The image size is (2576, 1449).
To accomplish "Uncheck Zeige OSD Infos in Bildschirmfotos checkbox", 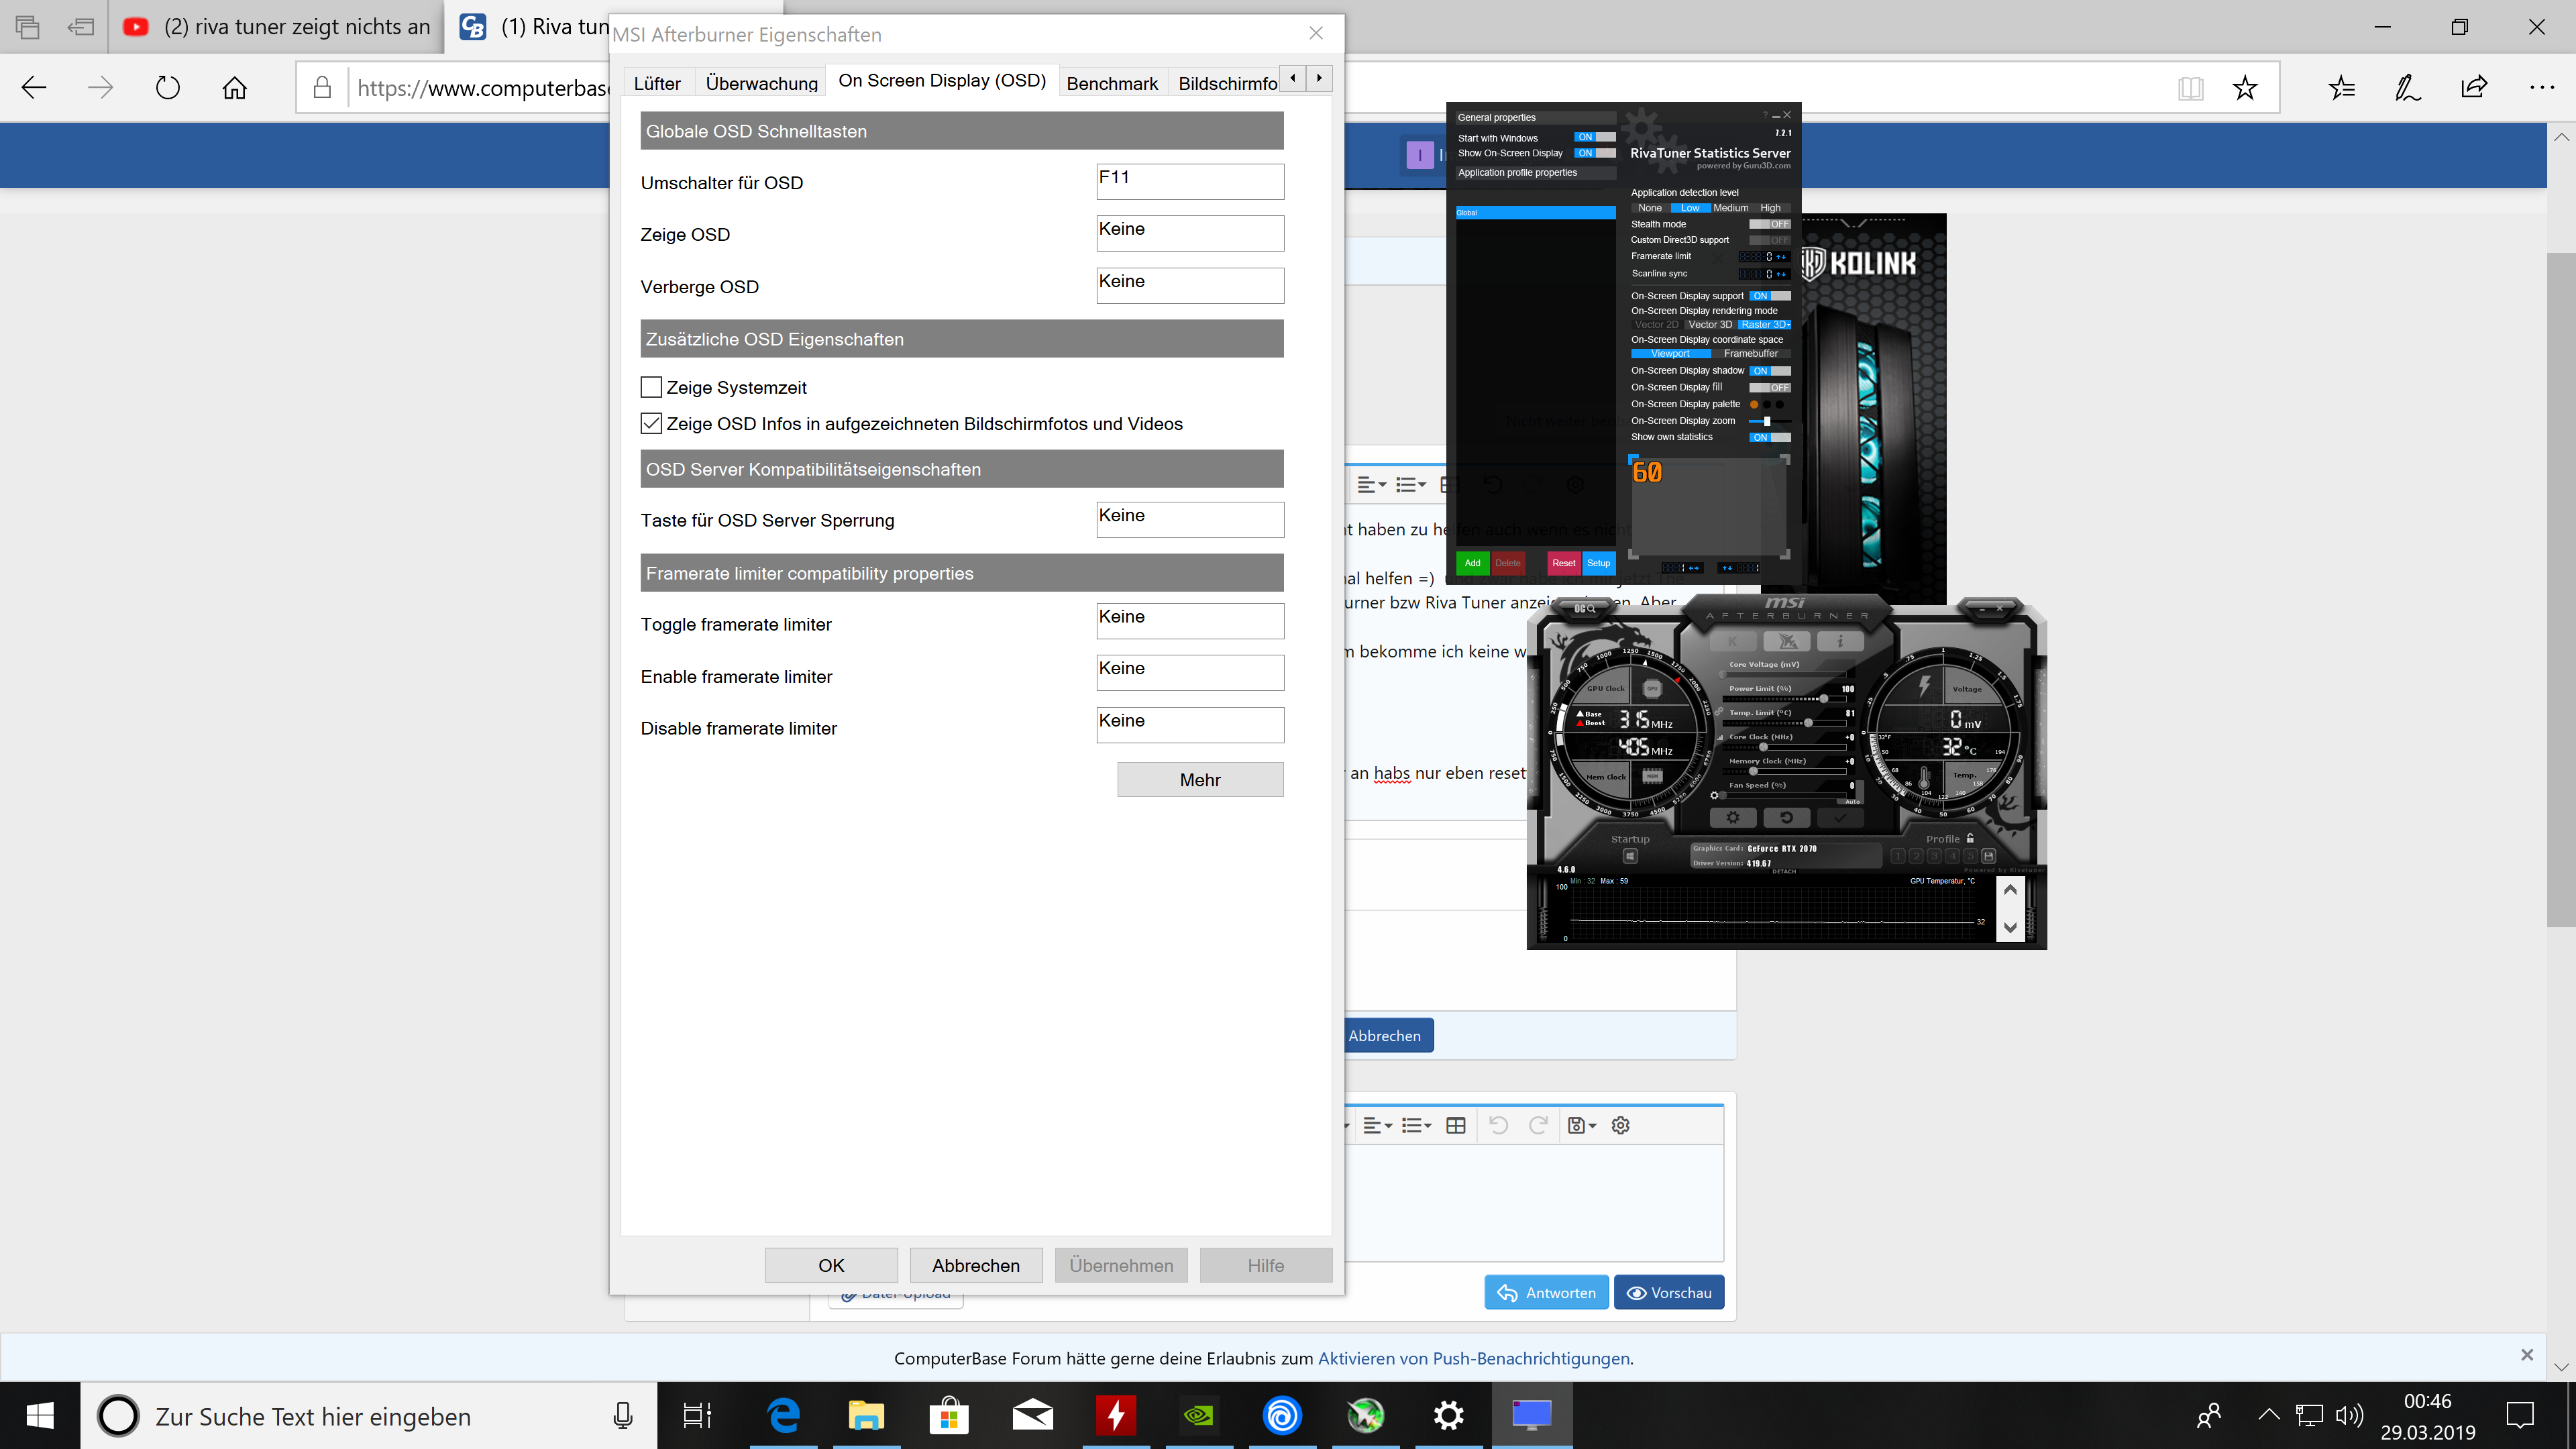I will [651, 423].
